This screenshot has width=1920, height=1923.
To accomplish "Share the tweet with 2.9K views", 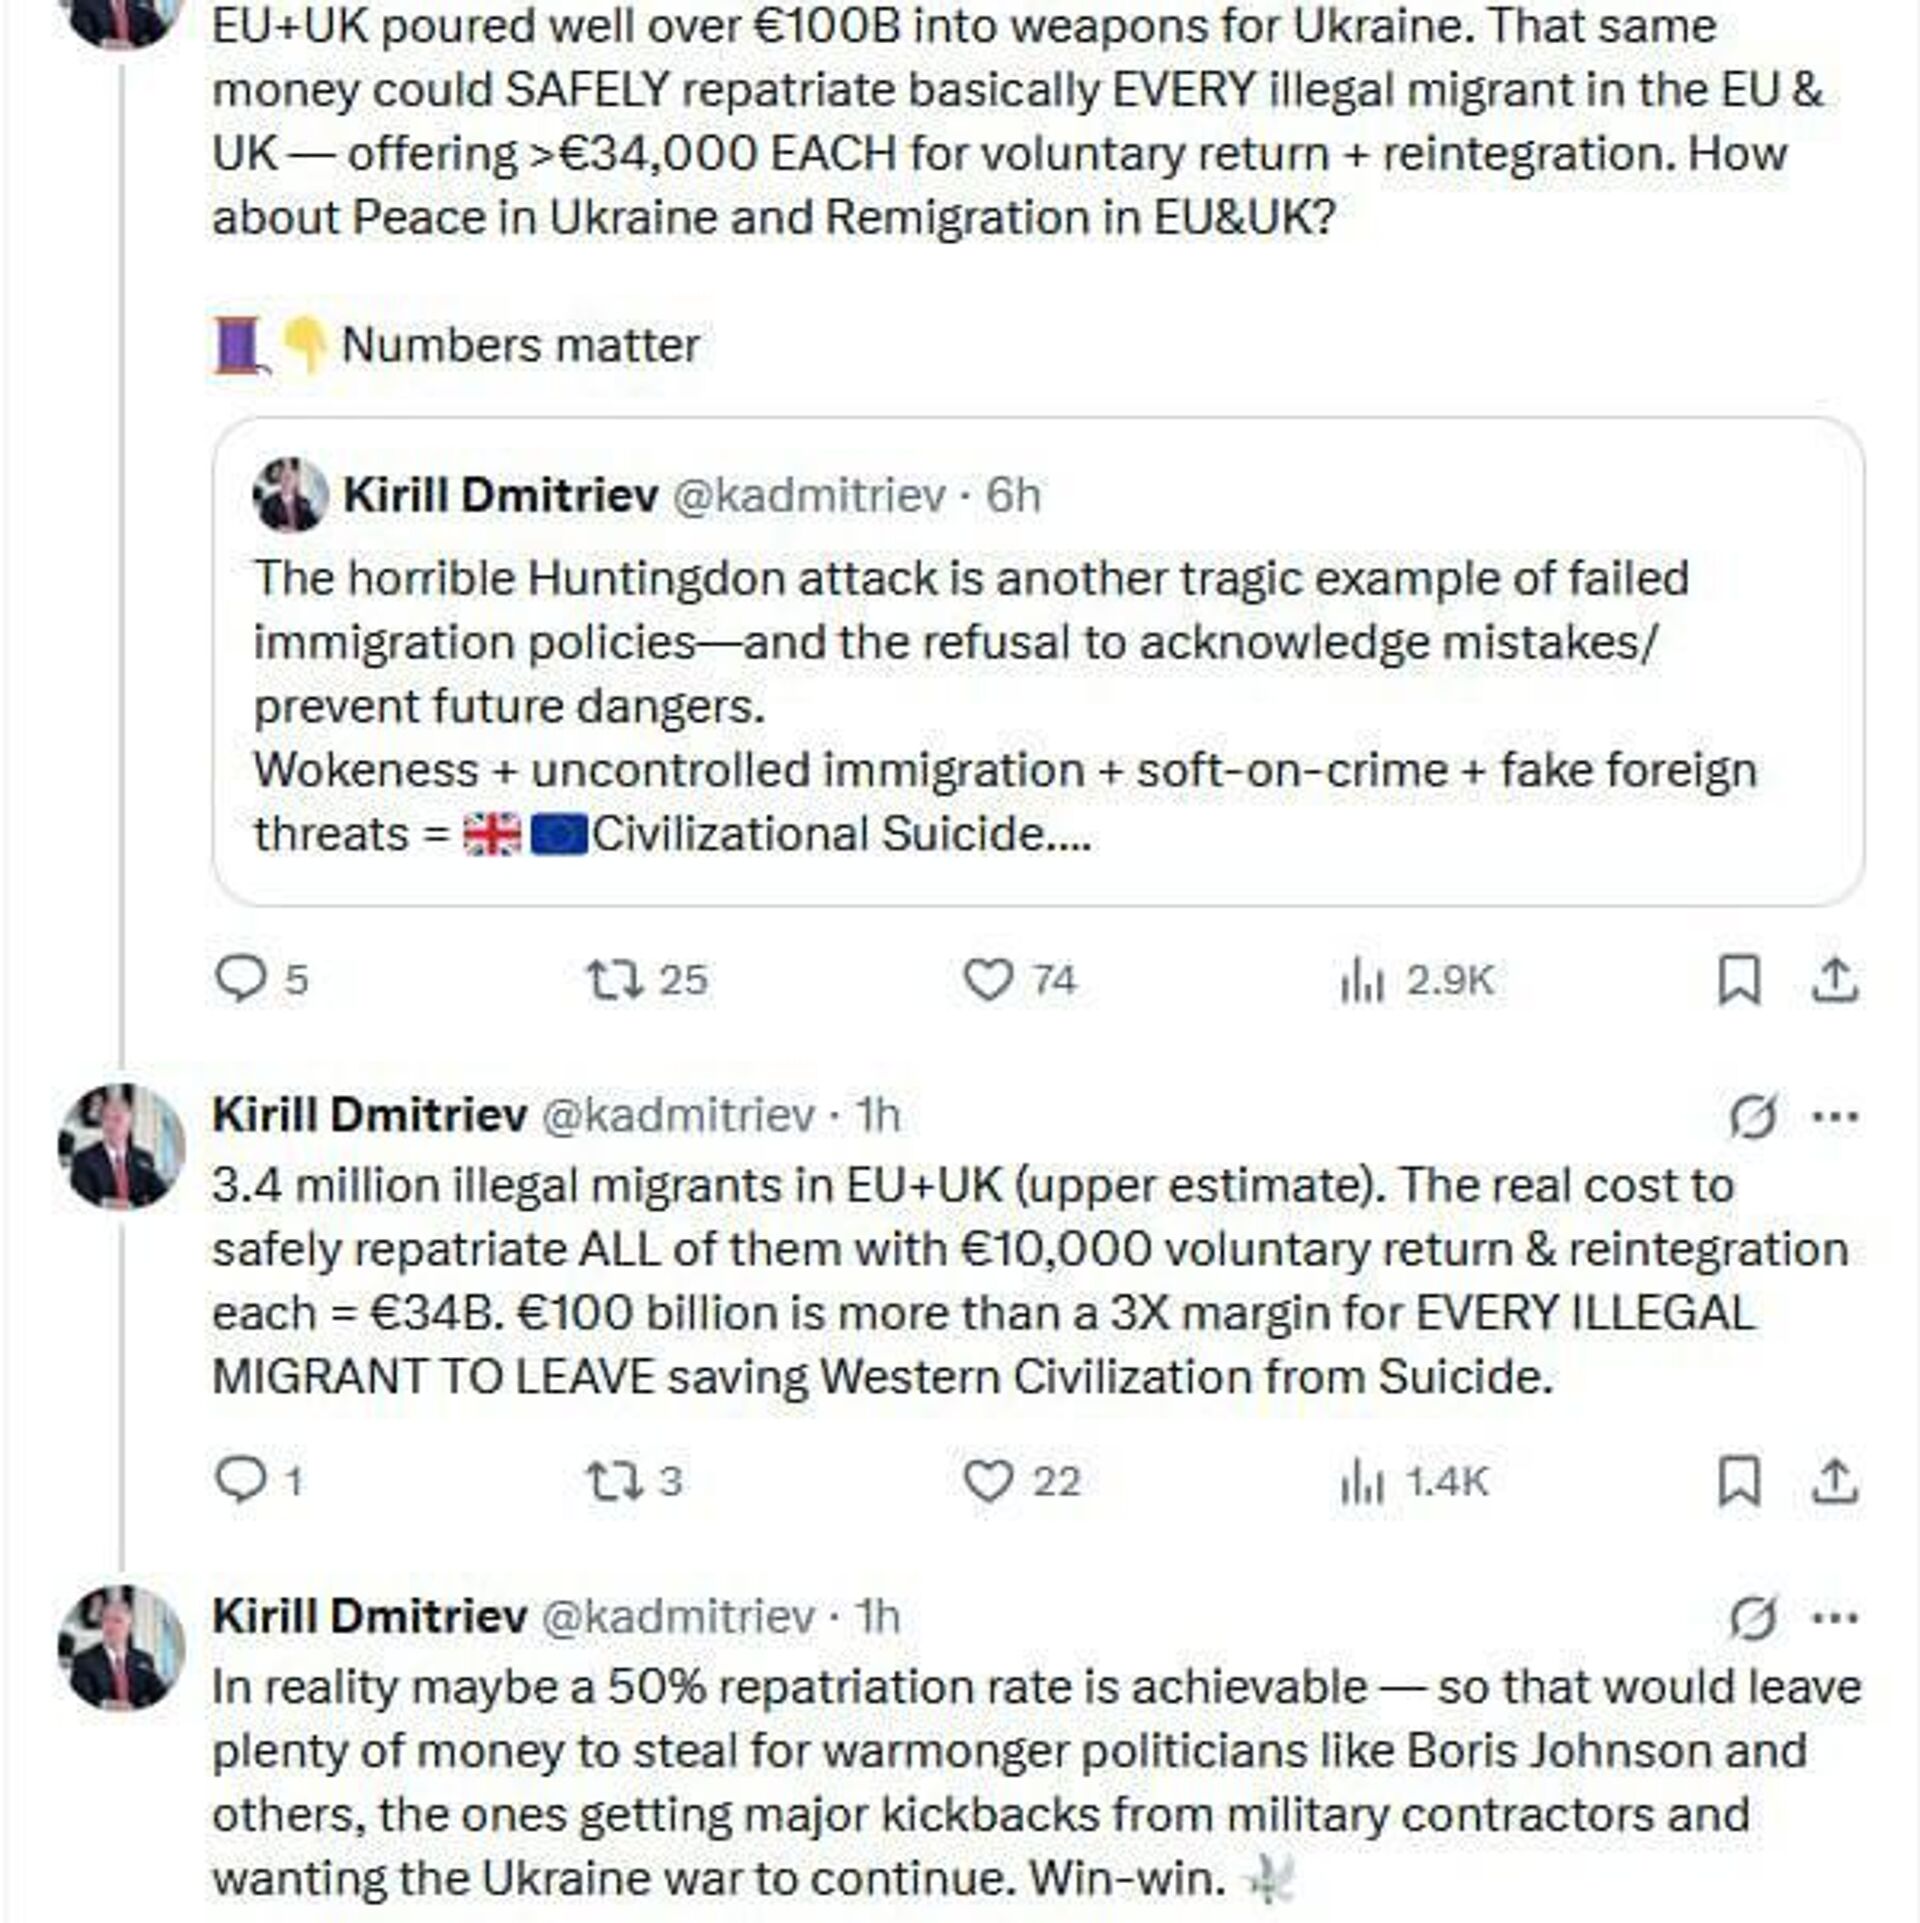I will click(x=1836, y=981).
